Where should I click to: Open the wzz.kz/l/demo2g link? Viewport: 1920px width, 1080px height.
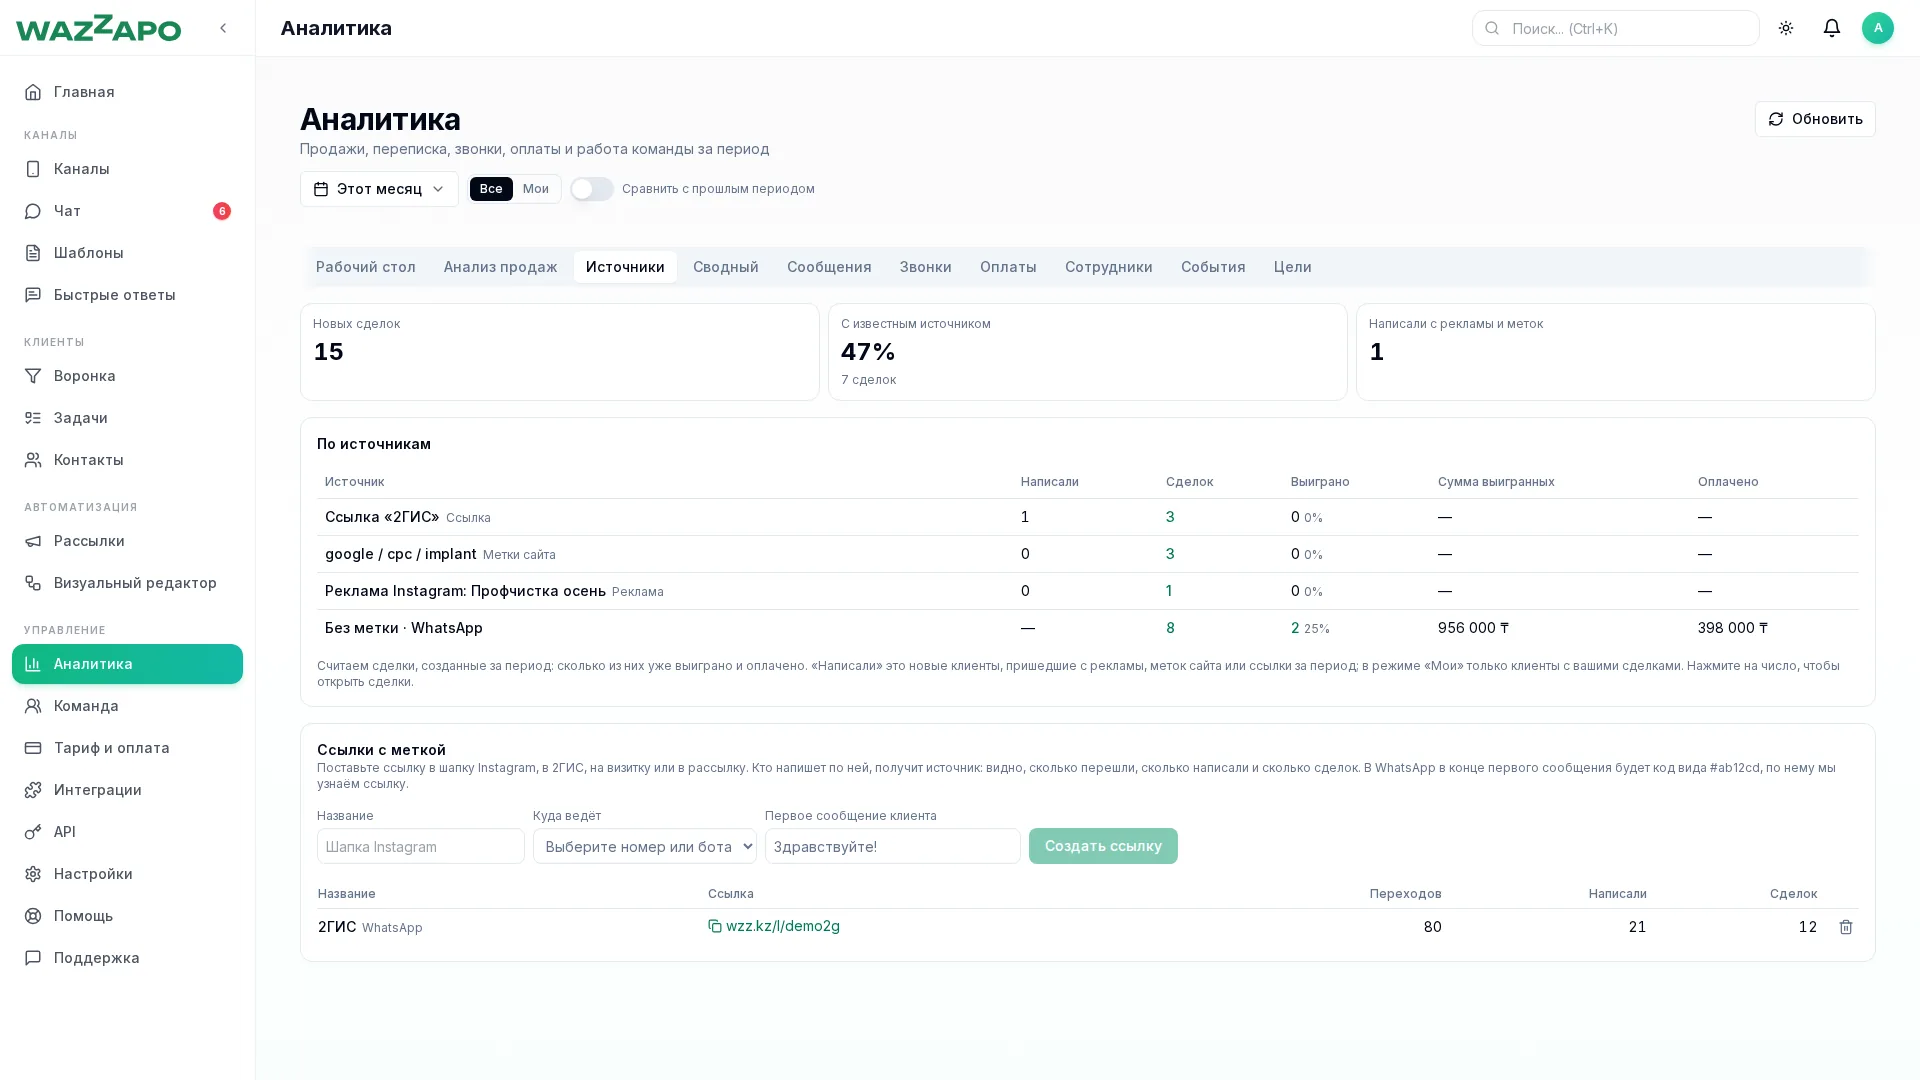tap(783, 926)
